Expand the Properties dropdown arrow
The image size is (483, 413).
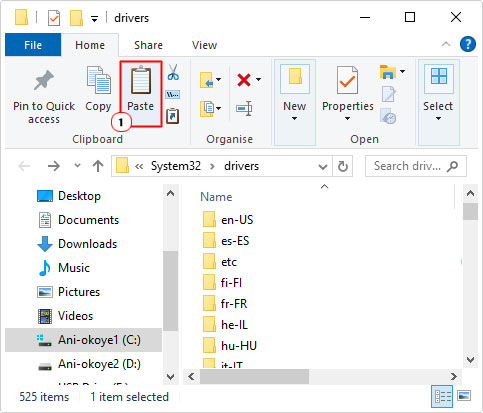347,119
